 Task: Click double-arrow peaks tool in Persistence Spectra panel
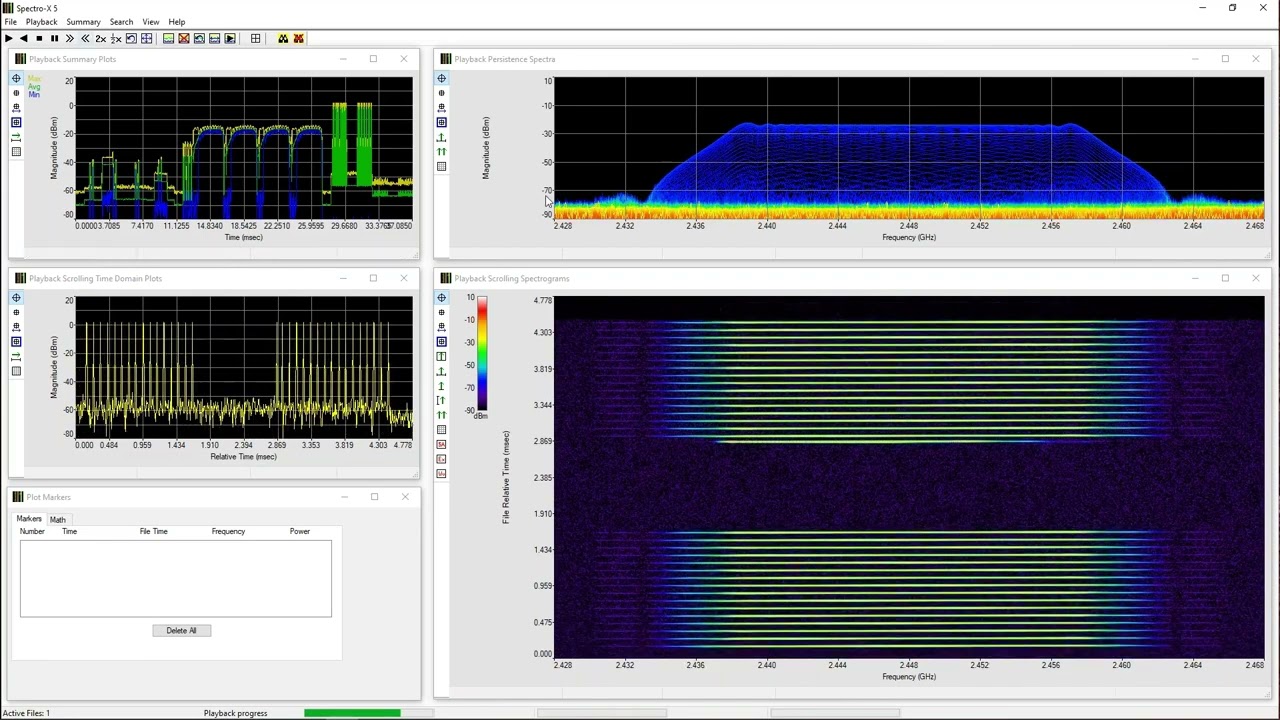(441, 152)
